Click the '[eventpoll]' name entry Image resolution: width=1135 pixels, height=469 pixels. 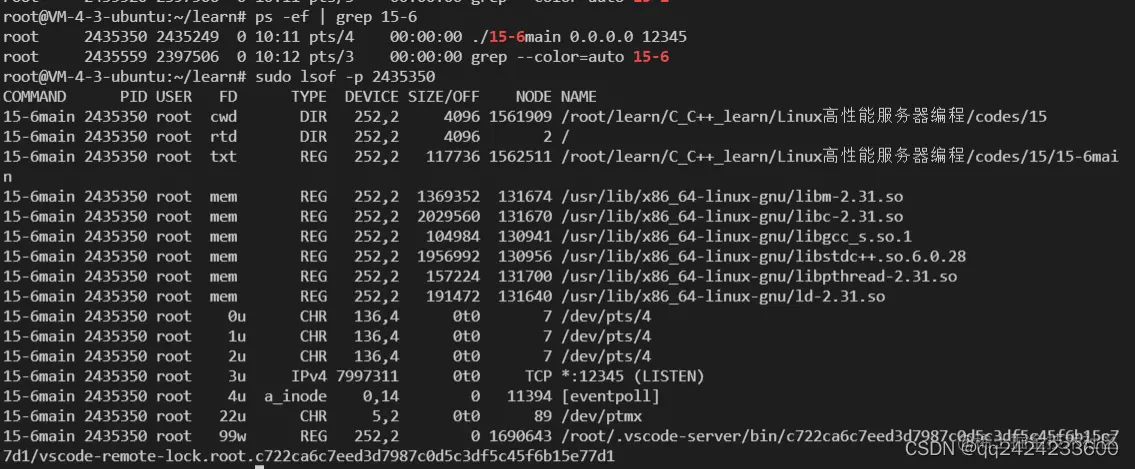click(x=610, y=397)
